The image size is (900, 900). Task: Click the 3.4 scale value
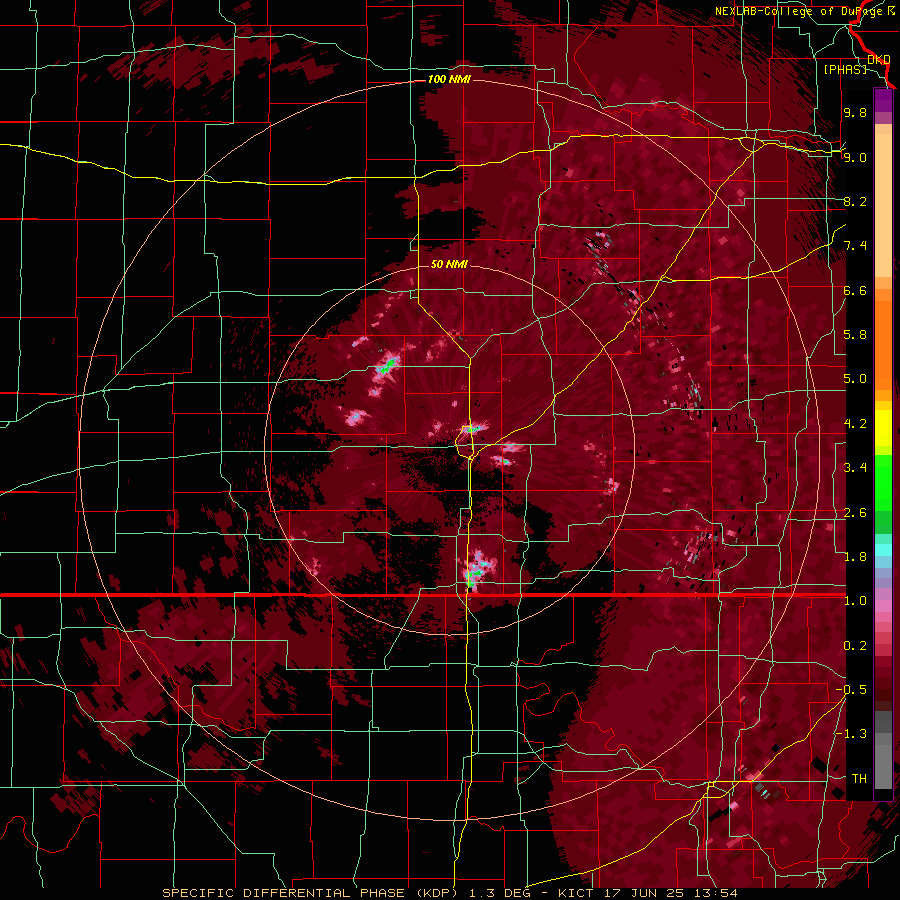855,468
